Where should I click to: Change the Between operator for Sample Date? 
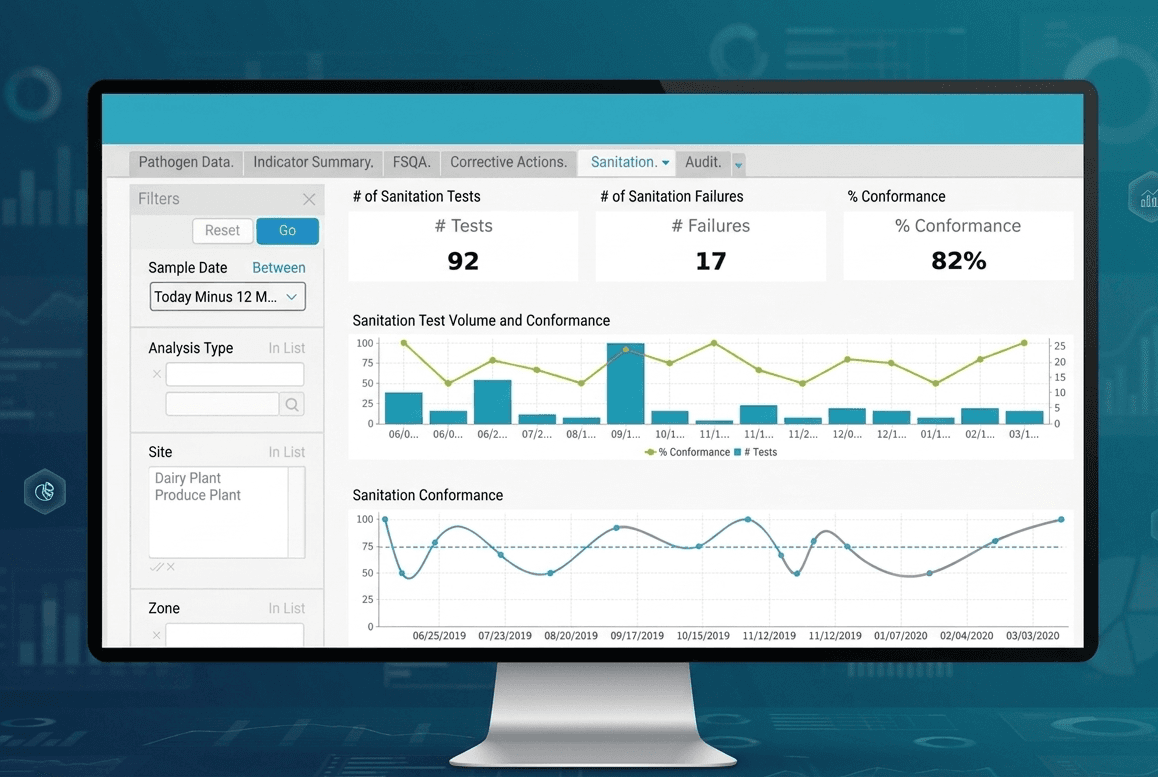click(x=278, y=267)
